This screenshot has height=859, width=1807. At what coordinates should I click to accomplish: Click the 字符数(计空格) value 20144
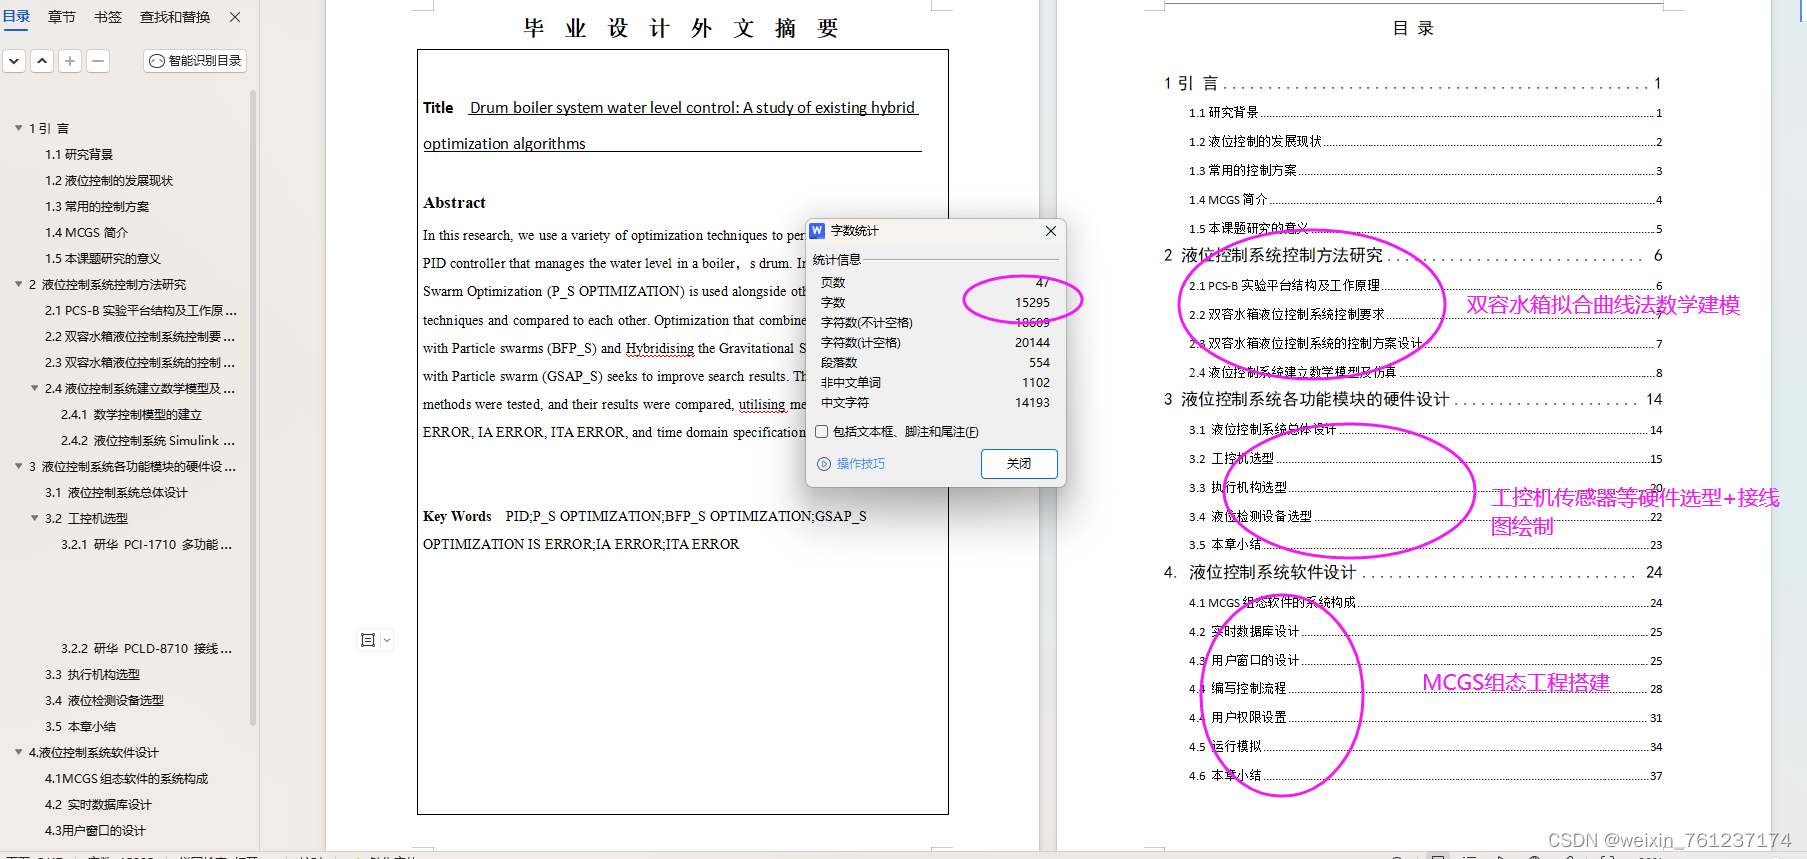[x=1032, y=342]
